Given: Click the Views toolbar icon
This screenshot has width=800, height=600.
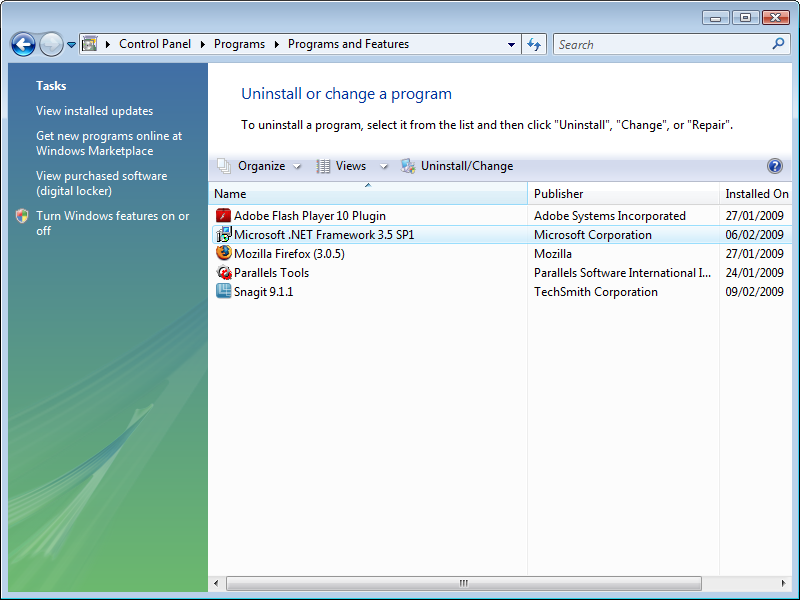Looking at the screenshot, I should click(x=323, y=166).
